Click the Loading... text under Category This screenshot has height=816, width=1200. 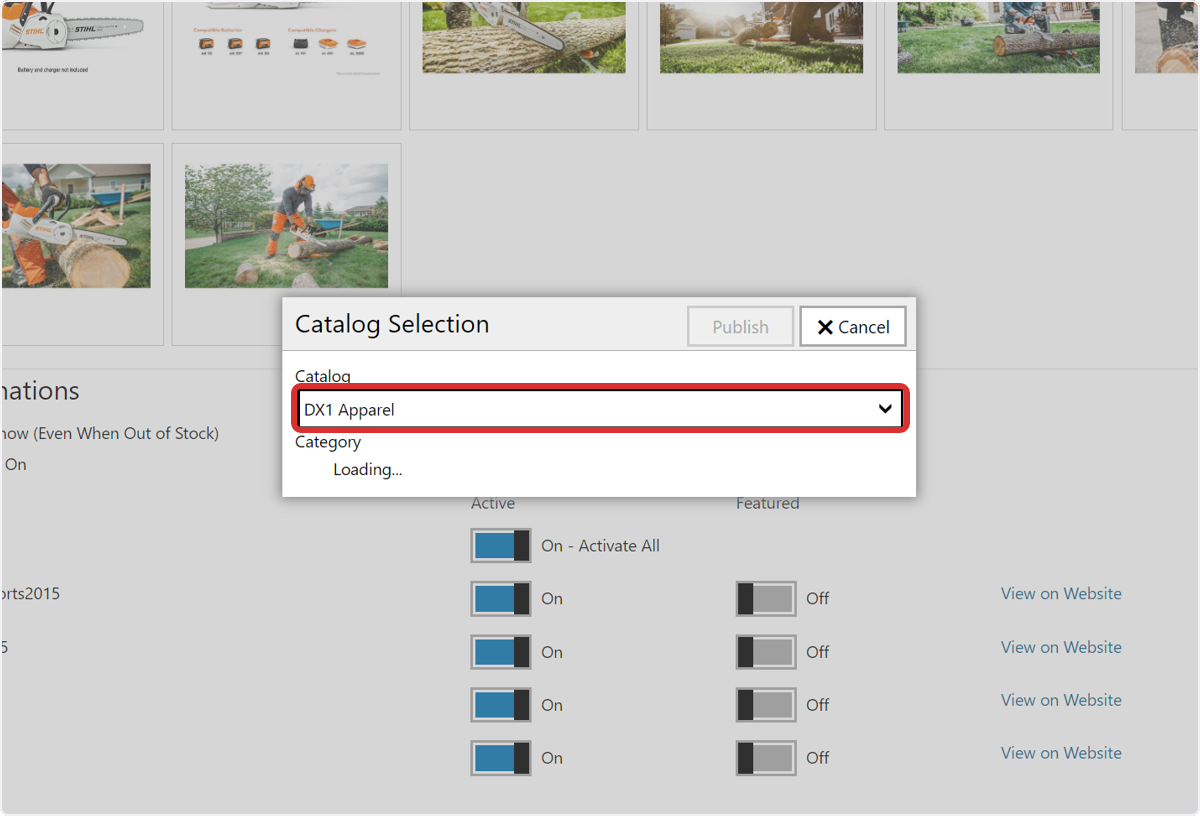point(368,469)
